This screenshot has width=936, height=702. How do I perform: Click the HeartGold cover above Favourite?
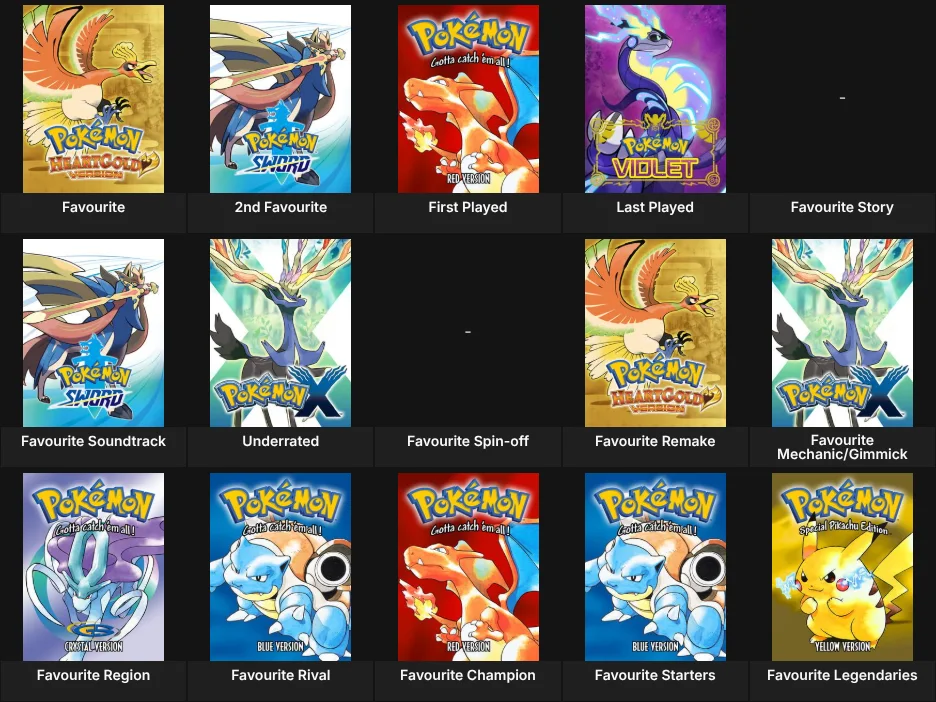click(x=93, y=99)
